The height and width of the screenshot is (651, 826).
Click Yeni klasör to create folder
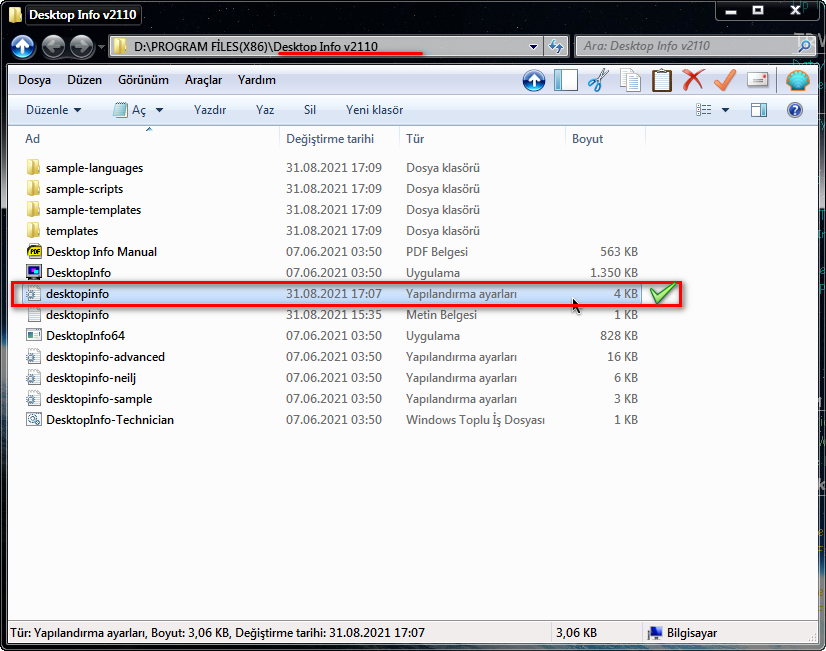375,110
